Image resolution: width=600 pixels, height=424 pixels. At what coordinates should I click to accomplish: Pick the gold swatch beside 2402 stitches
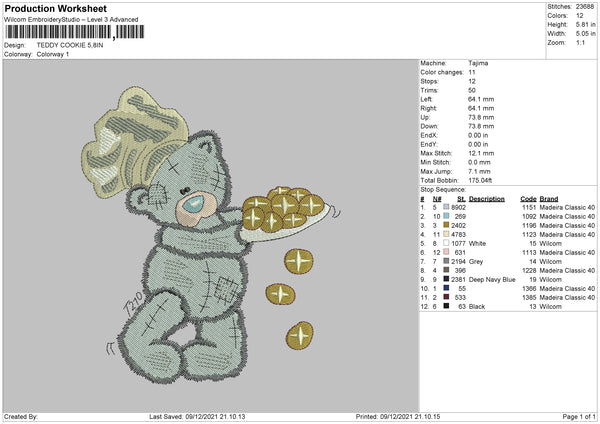[446, 225]
